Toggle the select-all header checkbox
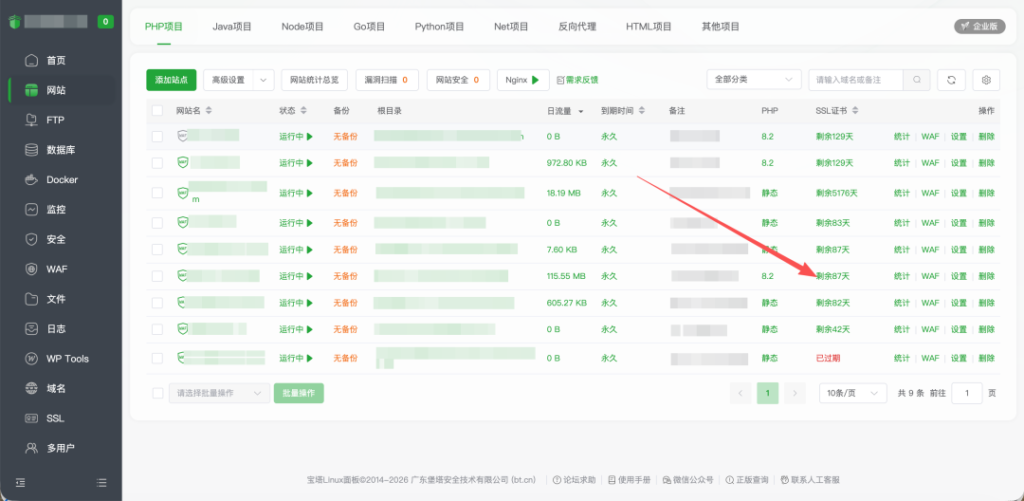Screen dimensions: 1024x501 [157, 111]
